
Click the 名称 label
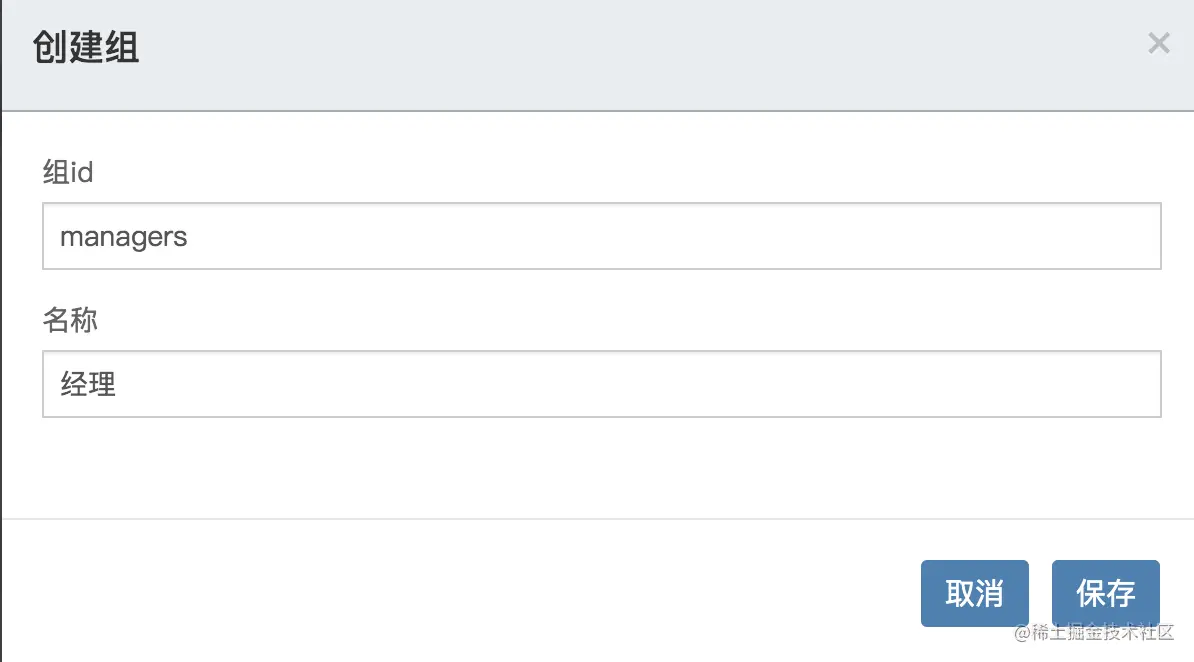coord(70,320)
